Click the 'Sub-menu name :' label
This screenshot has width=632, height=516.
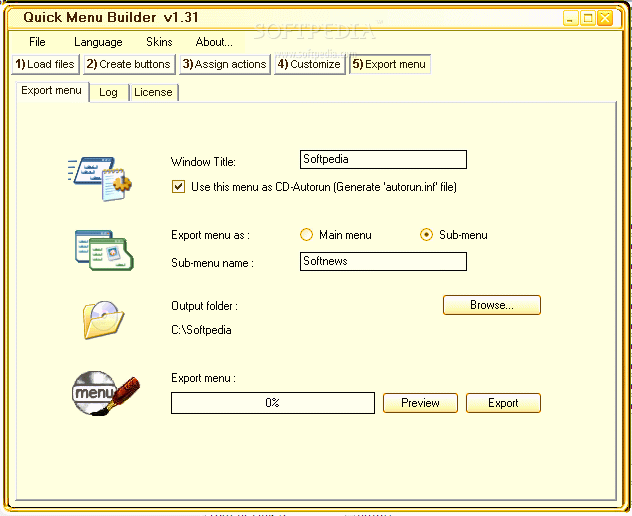point(212,263)
